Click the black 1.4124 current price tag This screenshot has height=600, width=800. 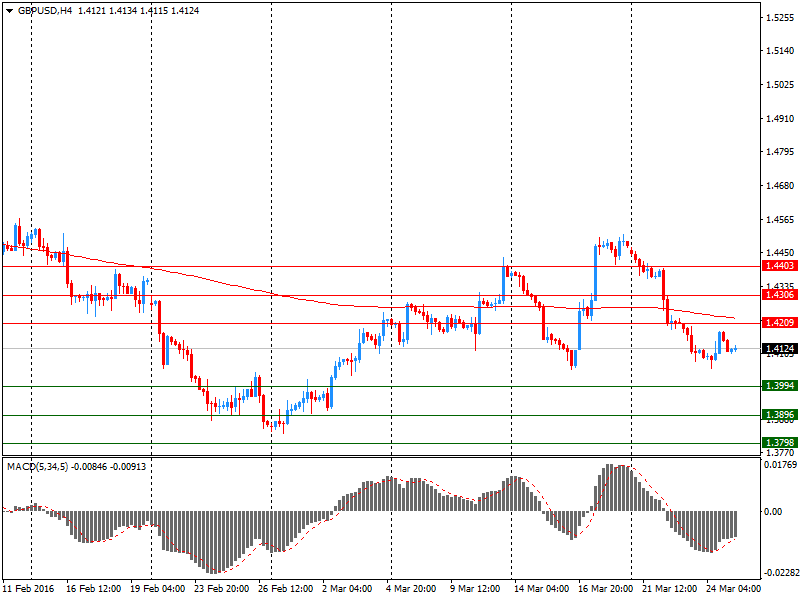[x=779, y=349]
